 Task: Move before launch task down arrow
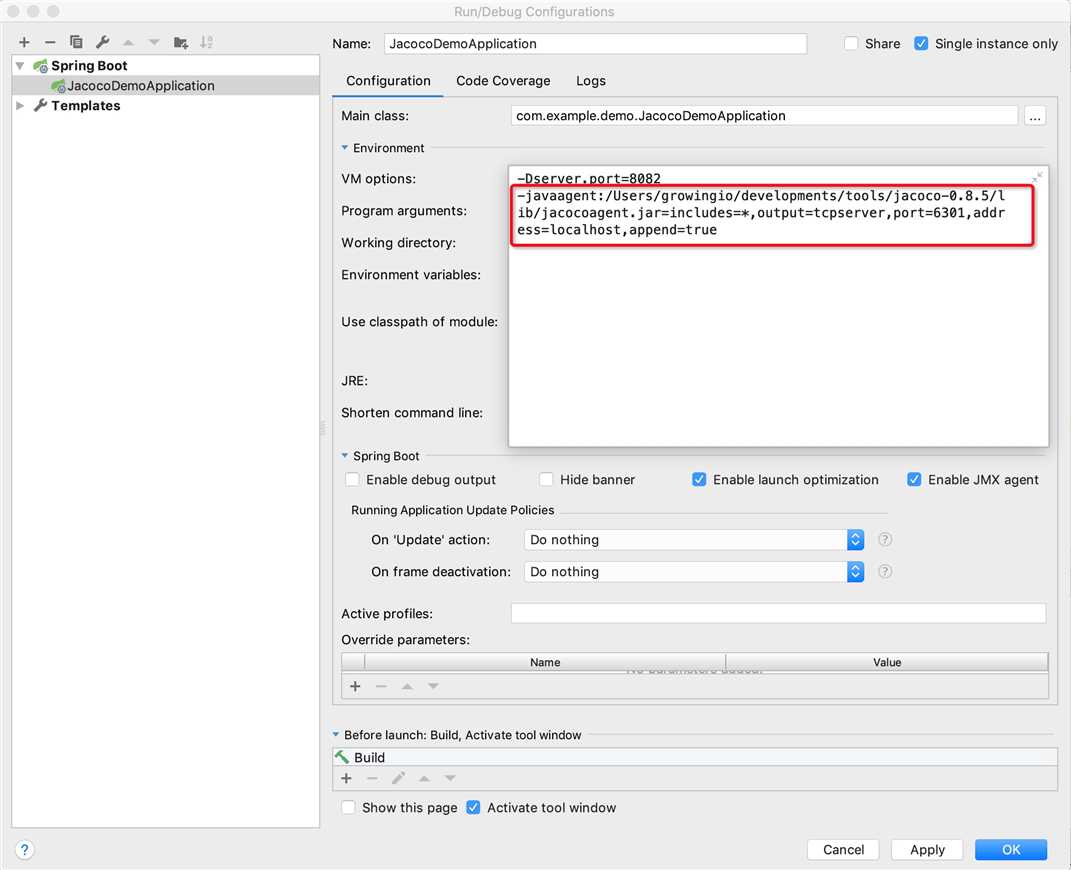click(450, 778)
